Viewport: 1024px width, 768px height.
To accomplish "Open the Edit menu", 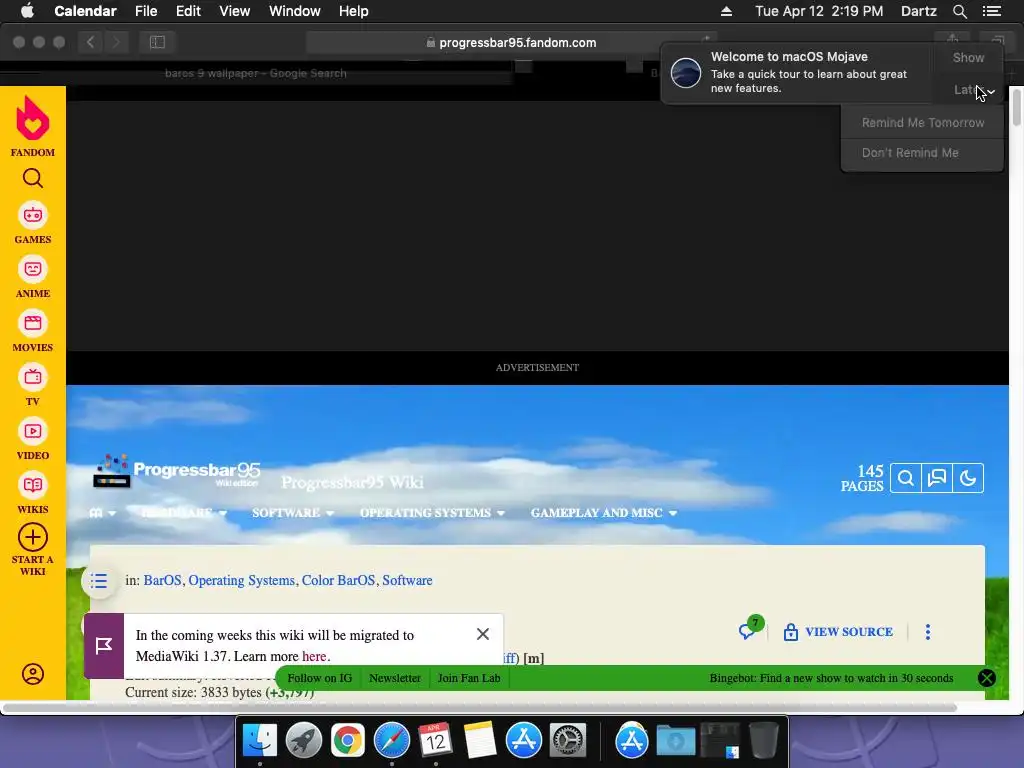I will click(188, 11).
